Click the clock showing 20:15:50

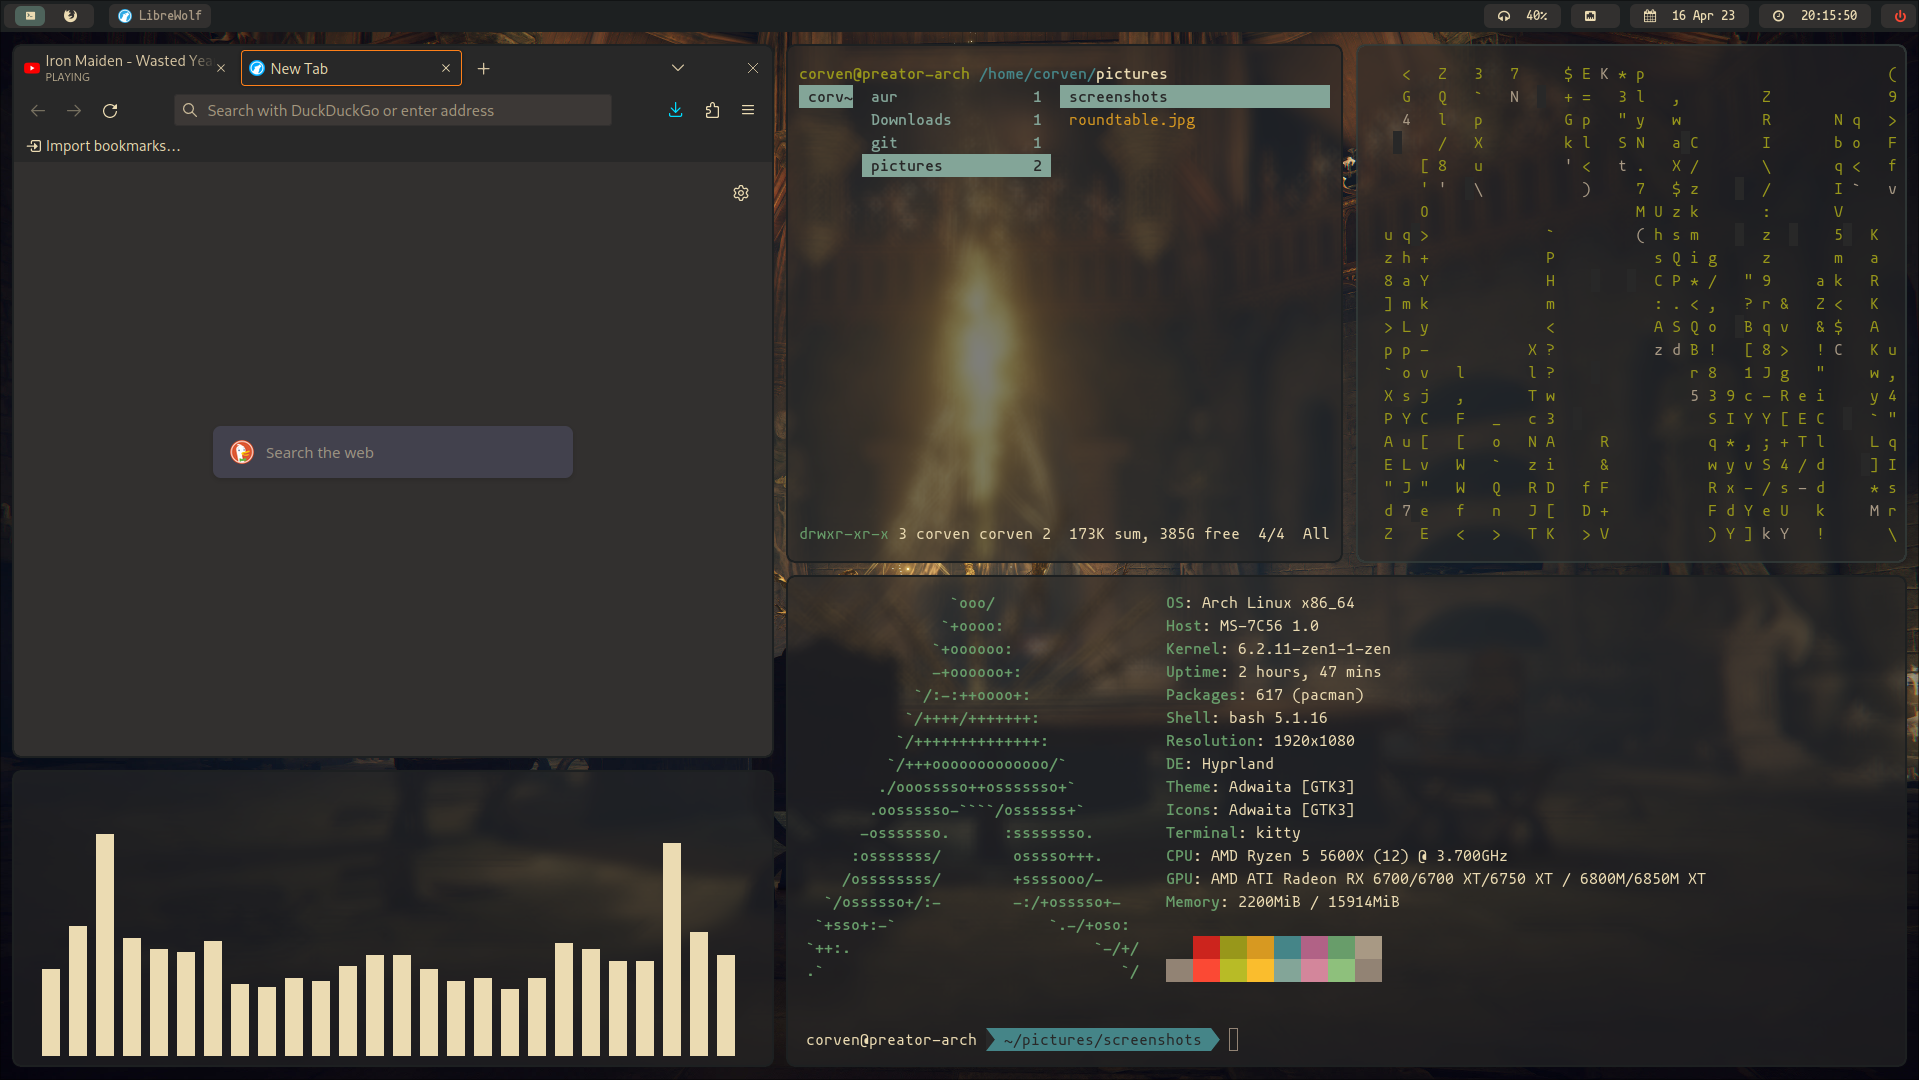point(1814,15)
